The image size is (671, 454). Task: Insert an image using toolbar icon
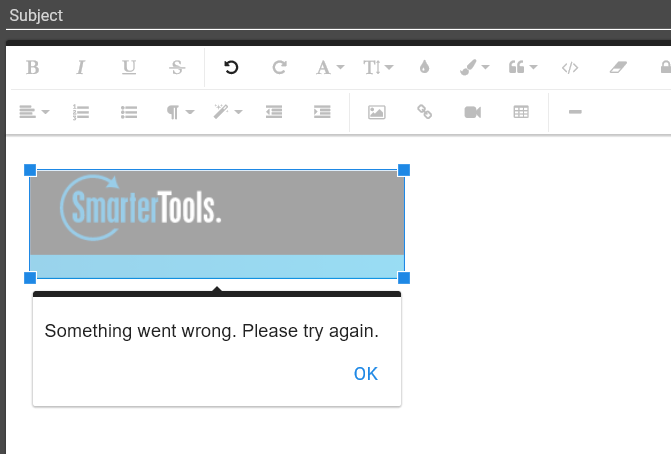[376, 112]
